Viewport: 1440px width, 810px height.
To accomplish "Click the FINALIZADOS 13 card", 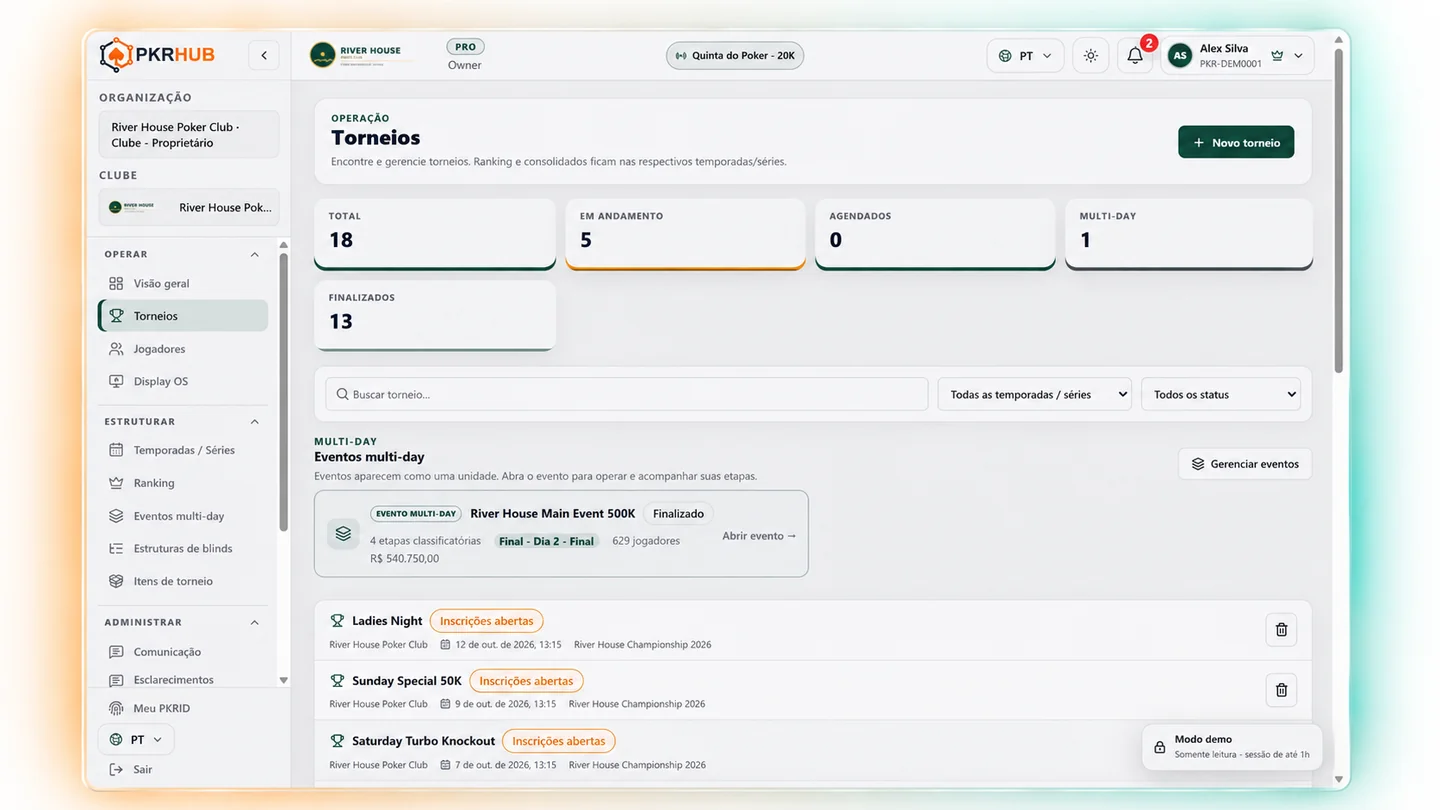I will pos(435,316).
